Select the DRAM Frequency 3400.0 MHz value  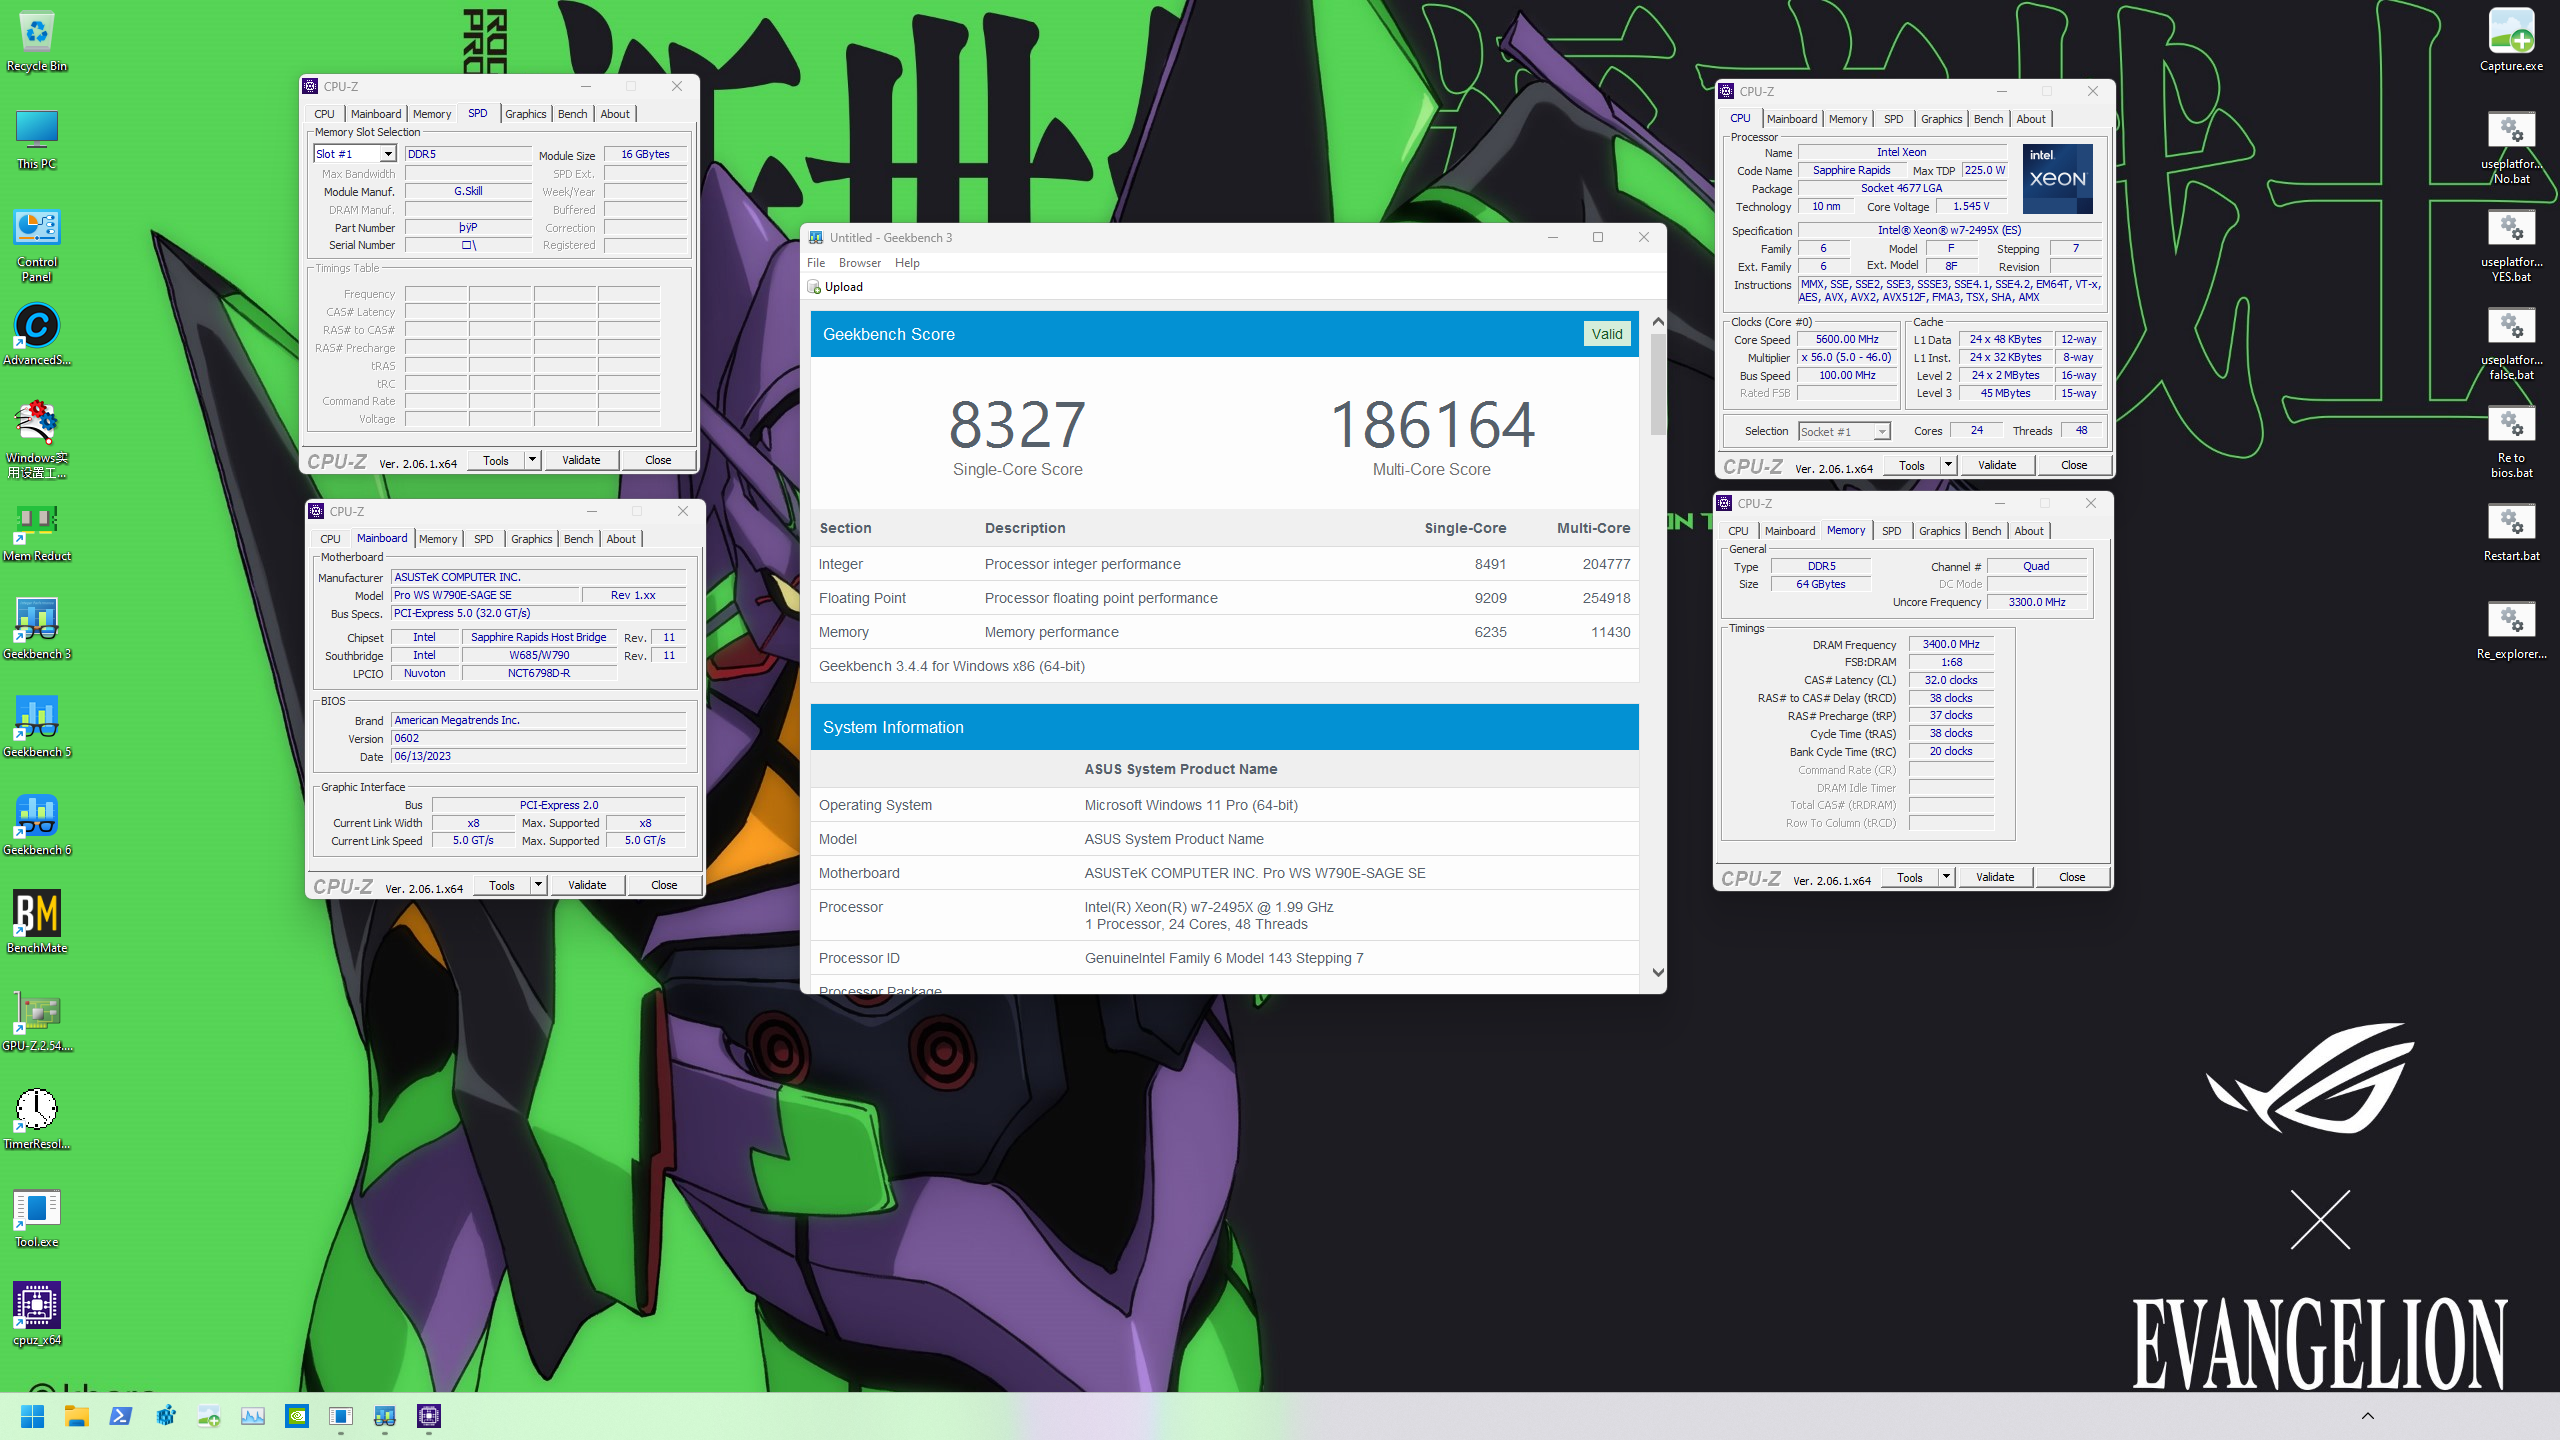pos(1950,645)
